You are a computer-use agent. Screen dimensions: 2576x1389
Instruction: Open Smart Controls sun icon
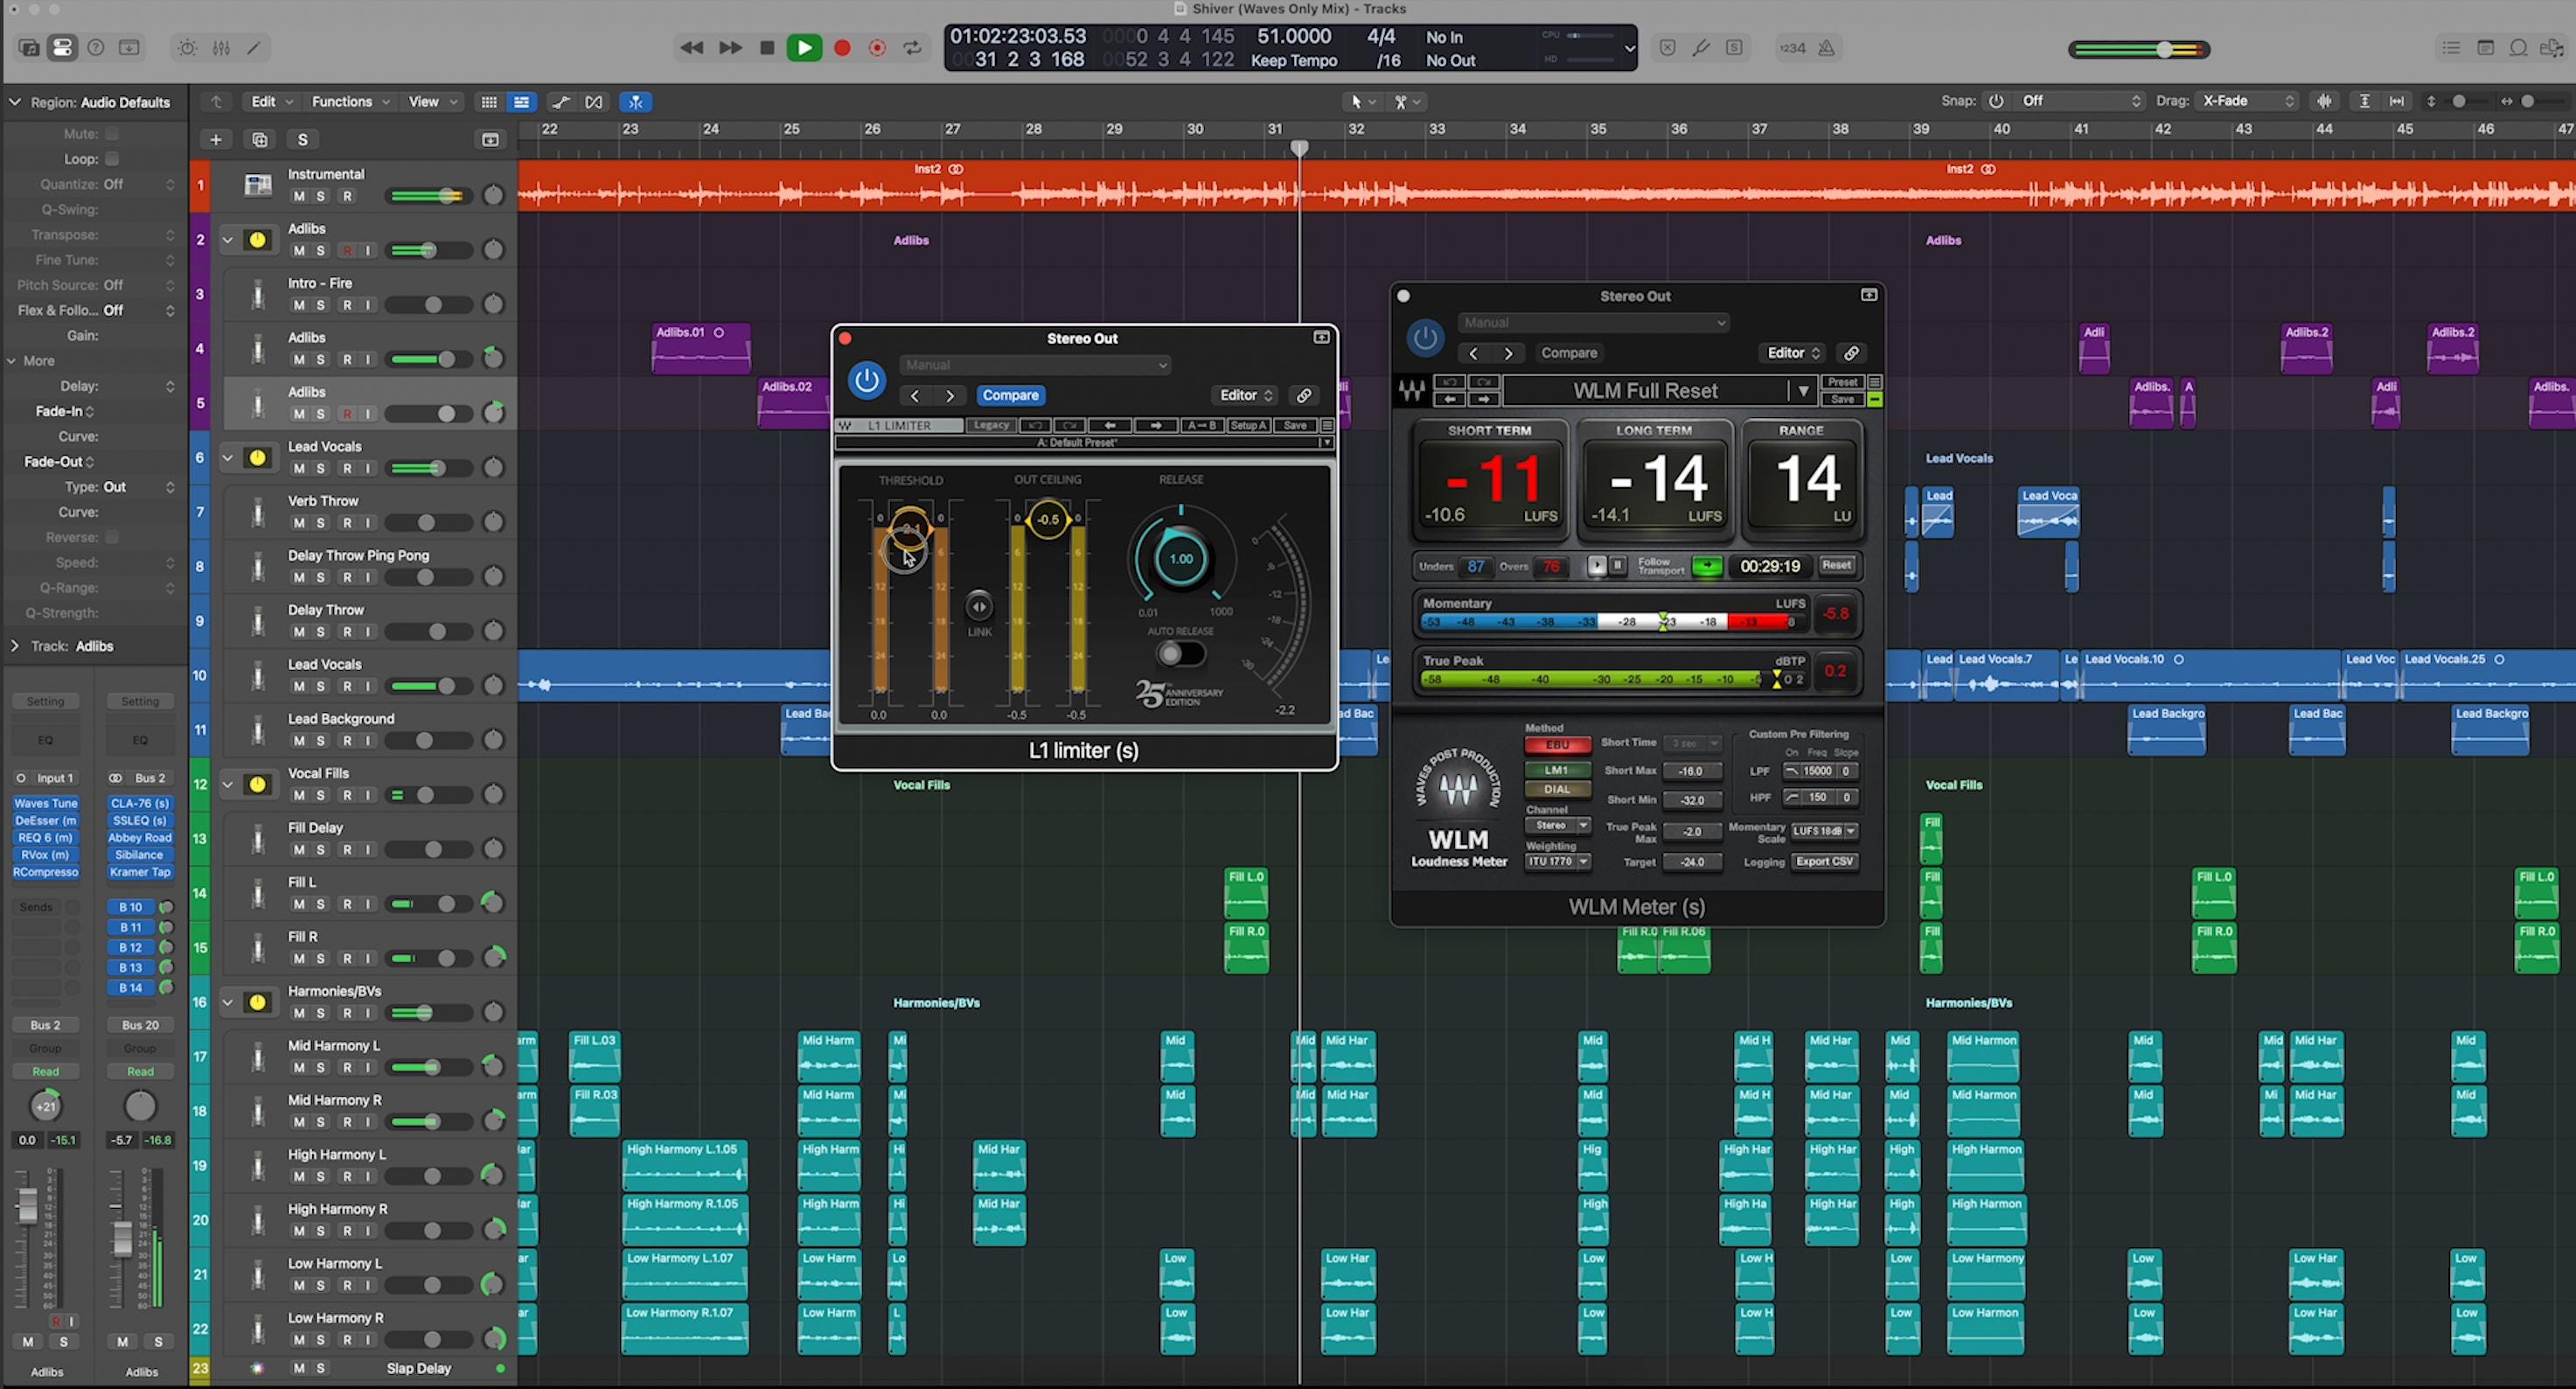click(x=187, y=47)
